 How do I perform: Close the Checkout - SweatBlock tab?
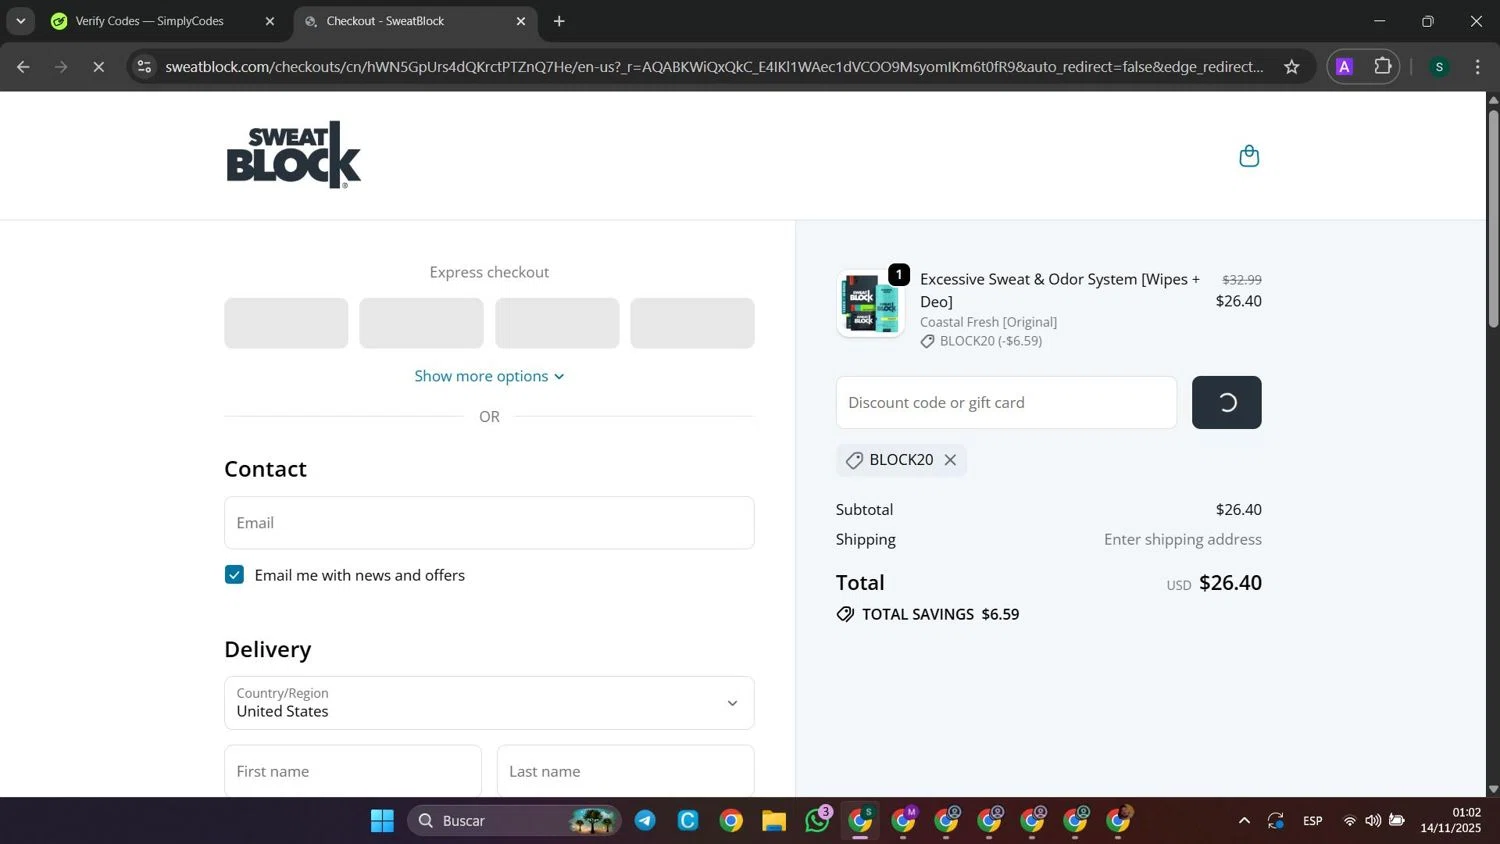[x=521, y=21]
